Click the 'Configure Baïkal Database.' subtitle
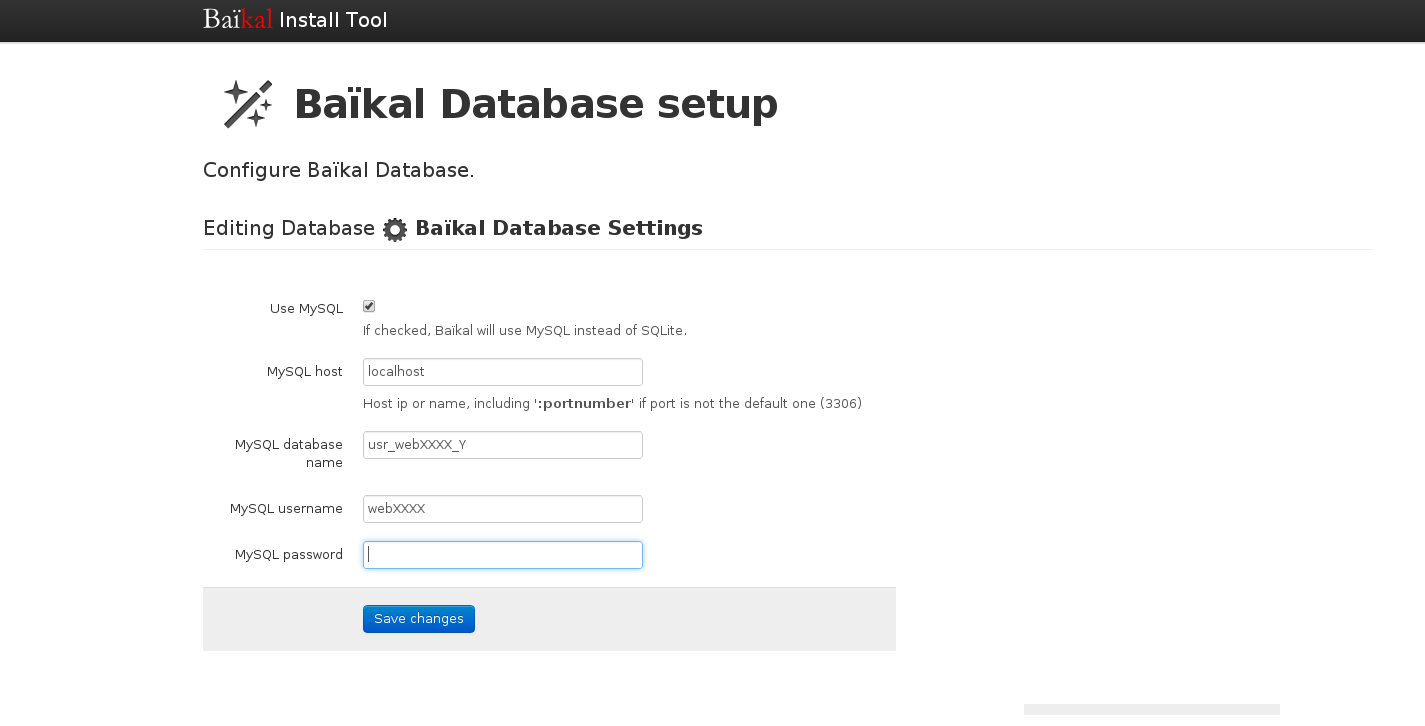Image resolution: width=1425 pixels, height=726 pixels. (x=339, y=171)
